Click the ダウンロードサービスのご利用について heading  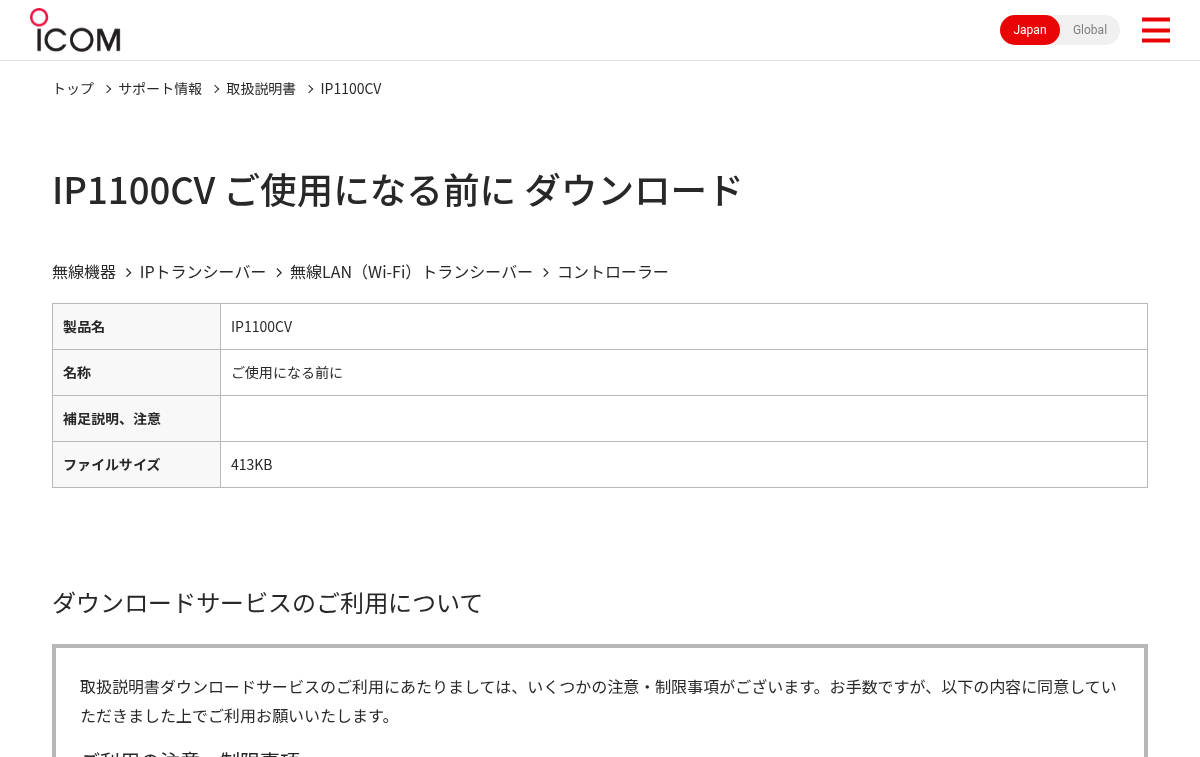tap(267, 603)
